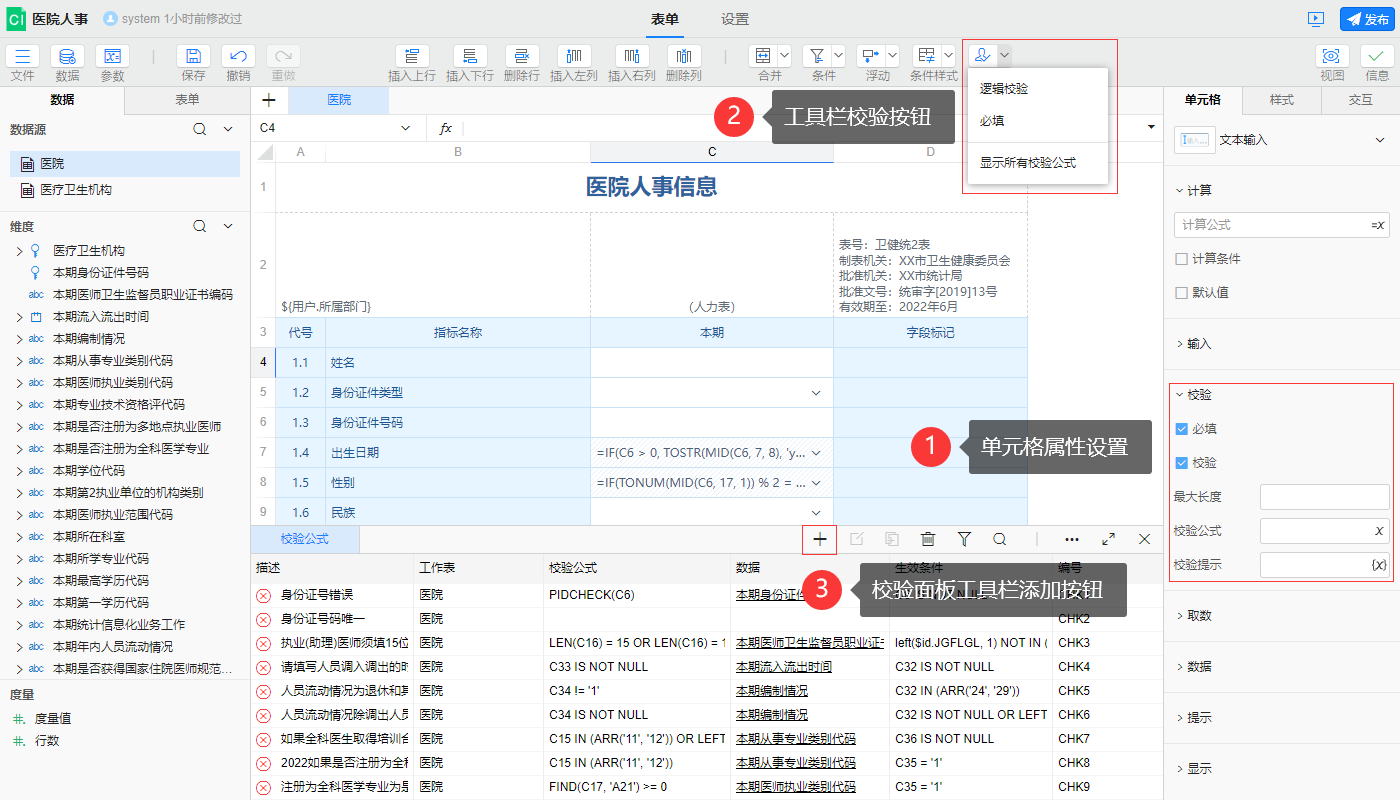Expand the 医疗卫生机构 dimension tree node

pos(19,251)
